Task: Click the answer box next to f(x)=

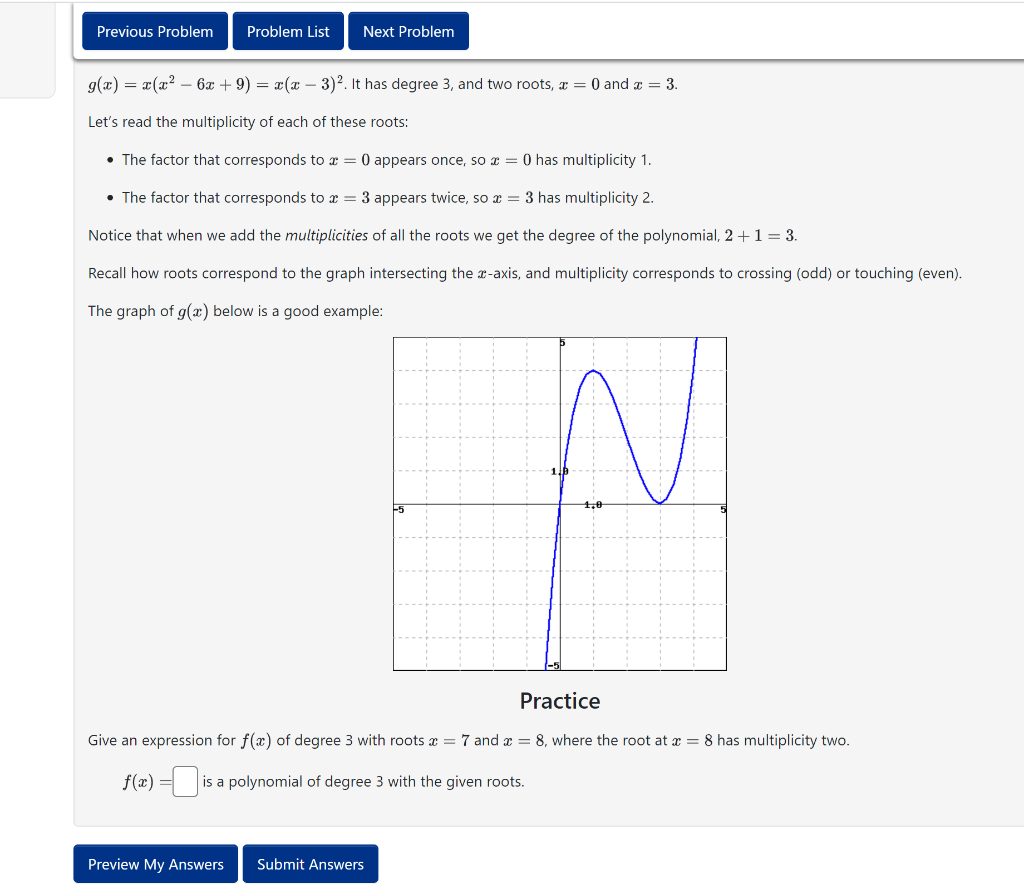Action: coord(185,781)
